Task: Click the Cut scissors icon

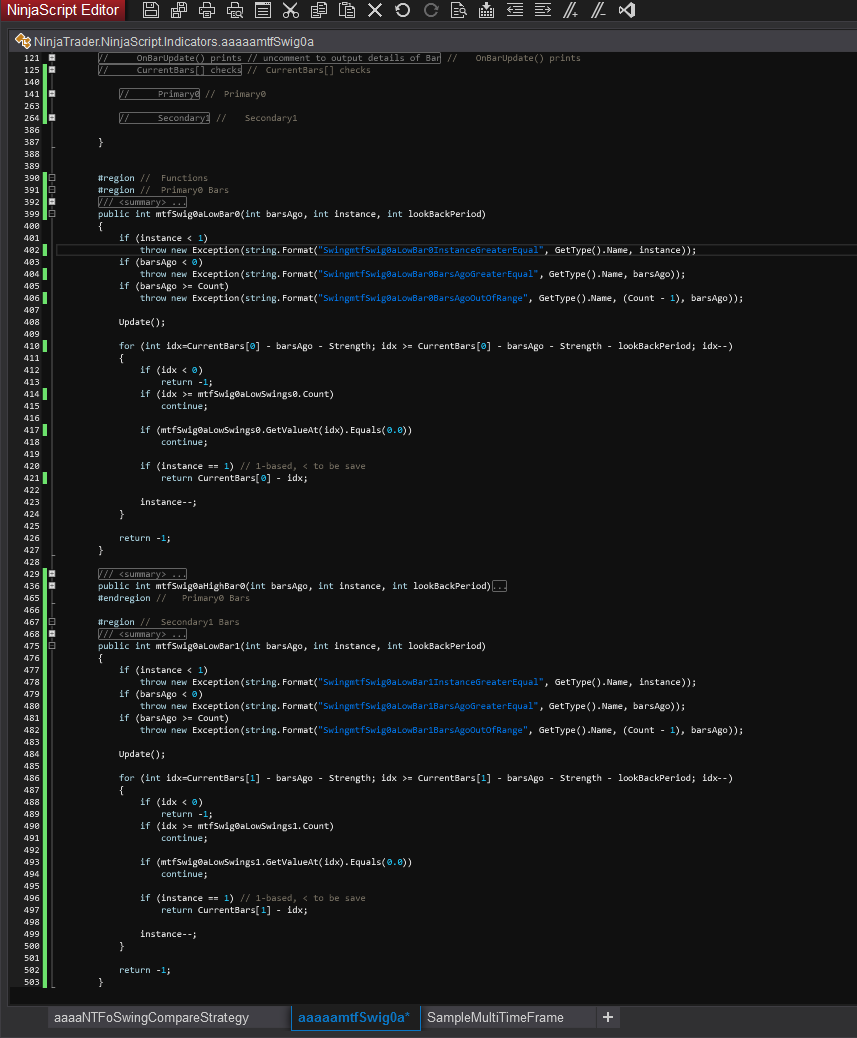Action: click(291, 11)
